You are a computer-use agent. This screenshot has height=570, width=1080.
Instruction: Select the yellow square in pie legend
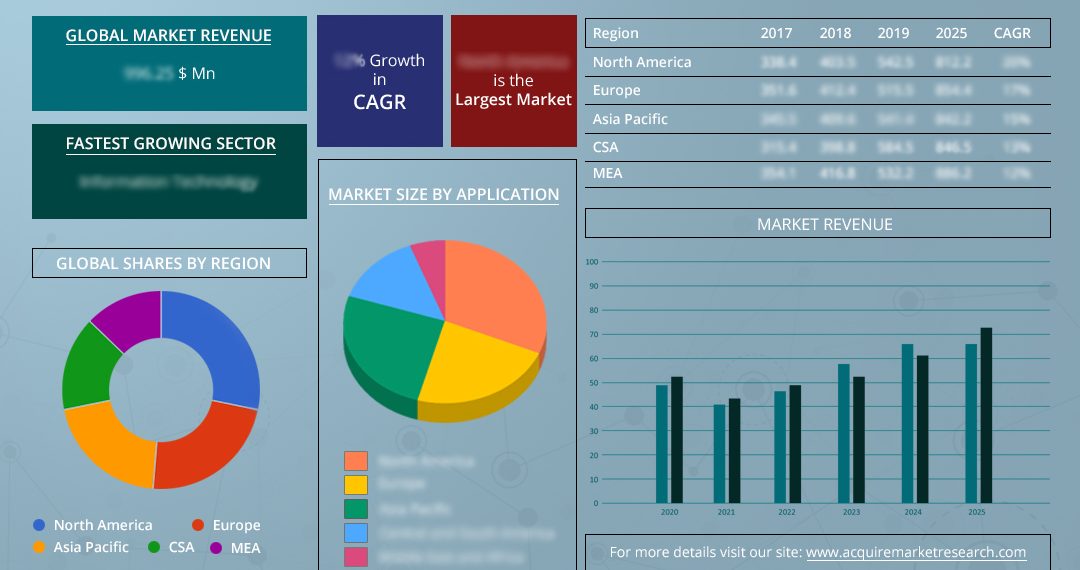click(x=356, y=485)
